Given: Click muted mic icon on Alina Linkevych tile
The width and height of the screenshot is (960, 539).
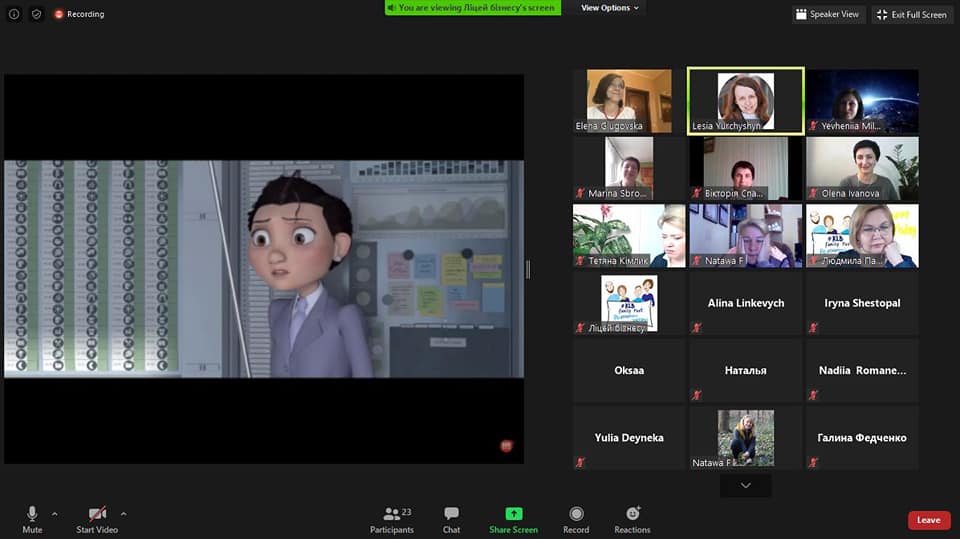Looking at the screenshot, I should click(697, 328).
